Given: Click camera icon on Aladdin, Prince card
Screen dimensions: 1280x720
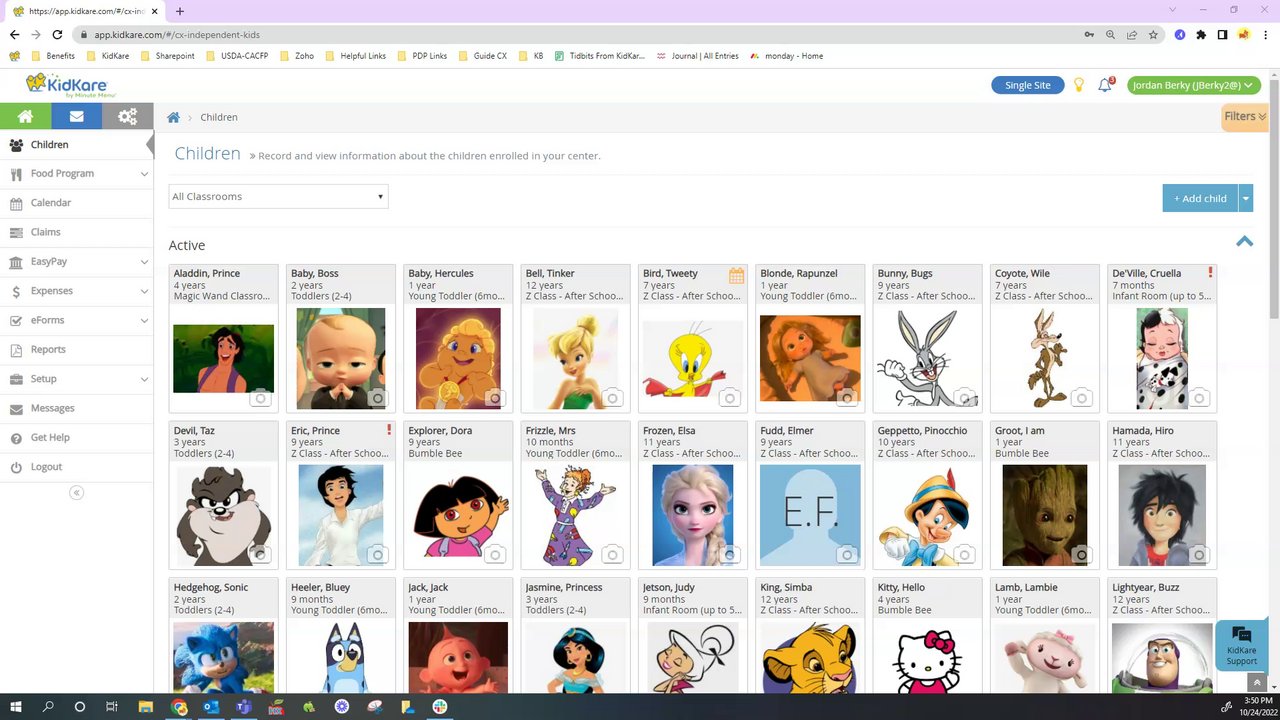Looking at the screenshot, I should tap(260, 398).
